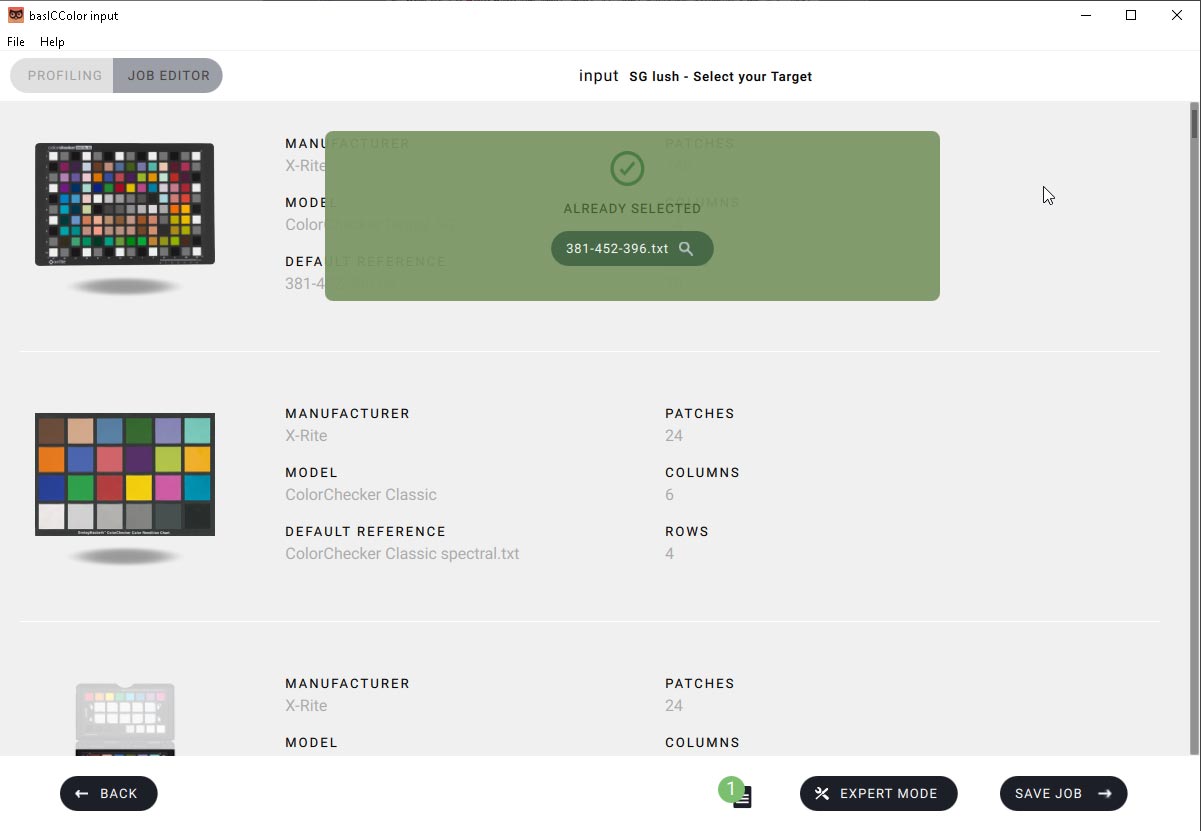Open the File menu
The width and height of the screenshot is (1201, 831).
pyautogui.click(x=16, y=42)
